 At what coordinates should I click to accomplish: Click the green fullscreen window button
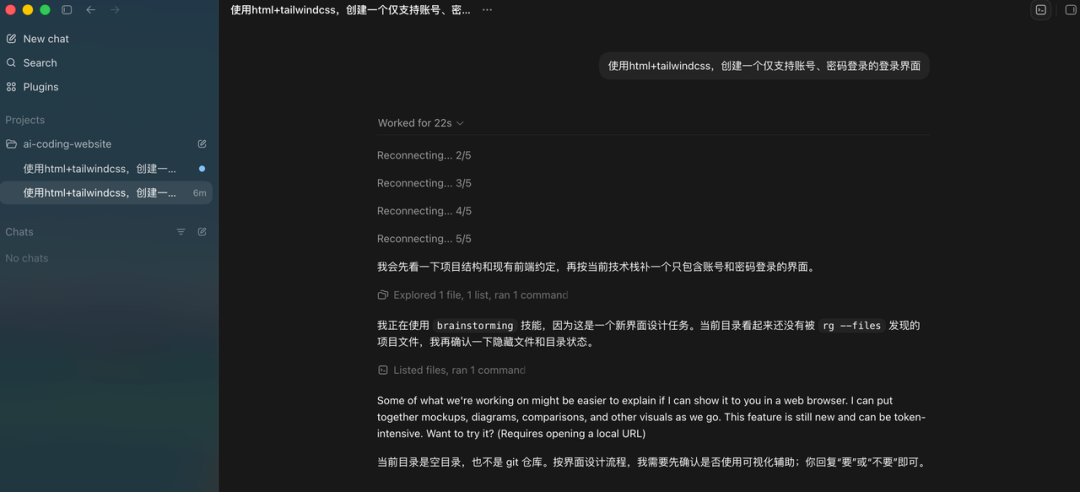click(45, 10)
